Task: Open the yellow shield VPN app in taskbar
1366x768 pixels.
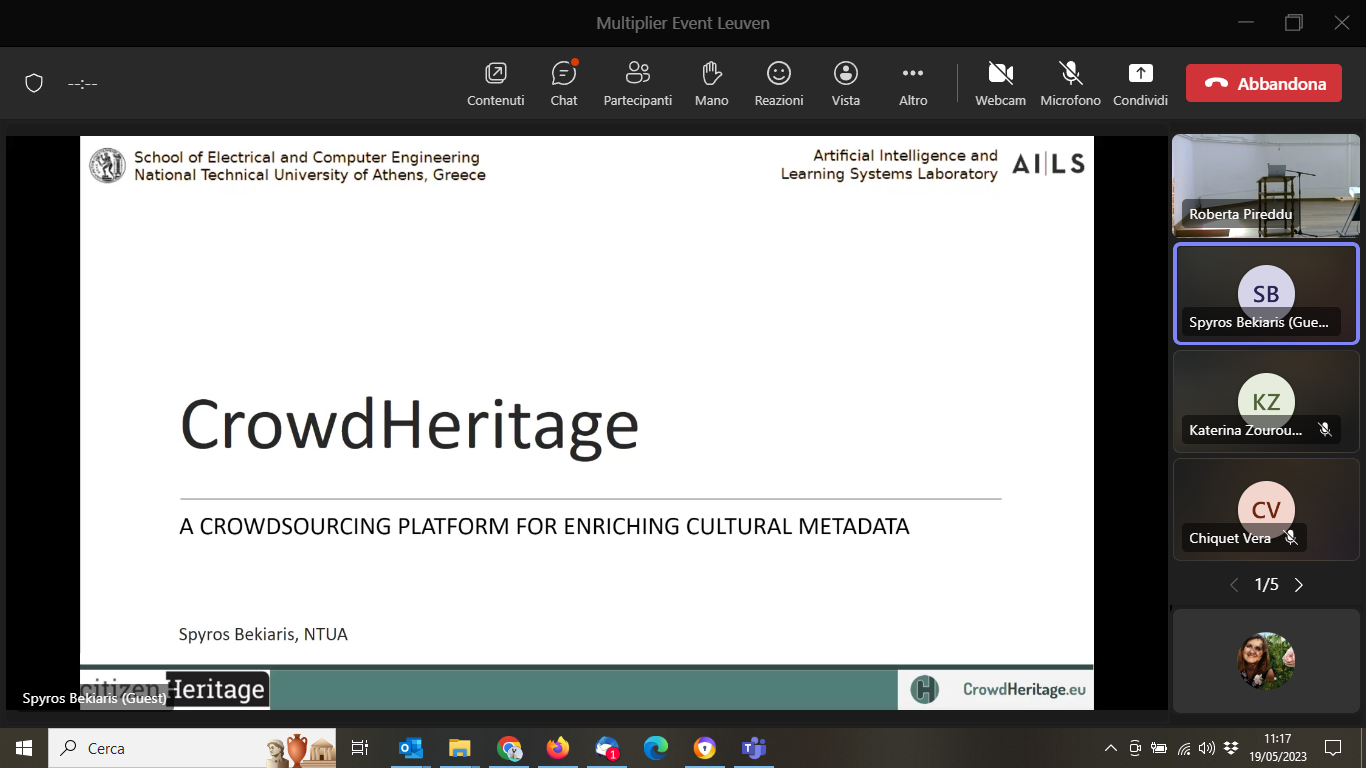Action: tap(705, 748)
